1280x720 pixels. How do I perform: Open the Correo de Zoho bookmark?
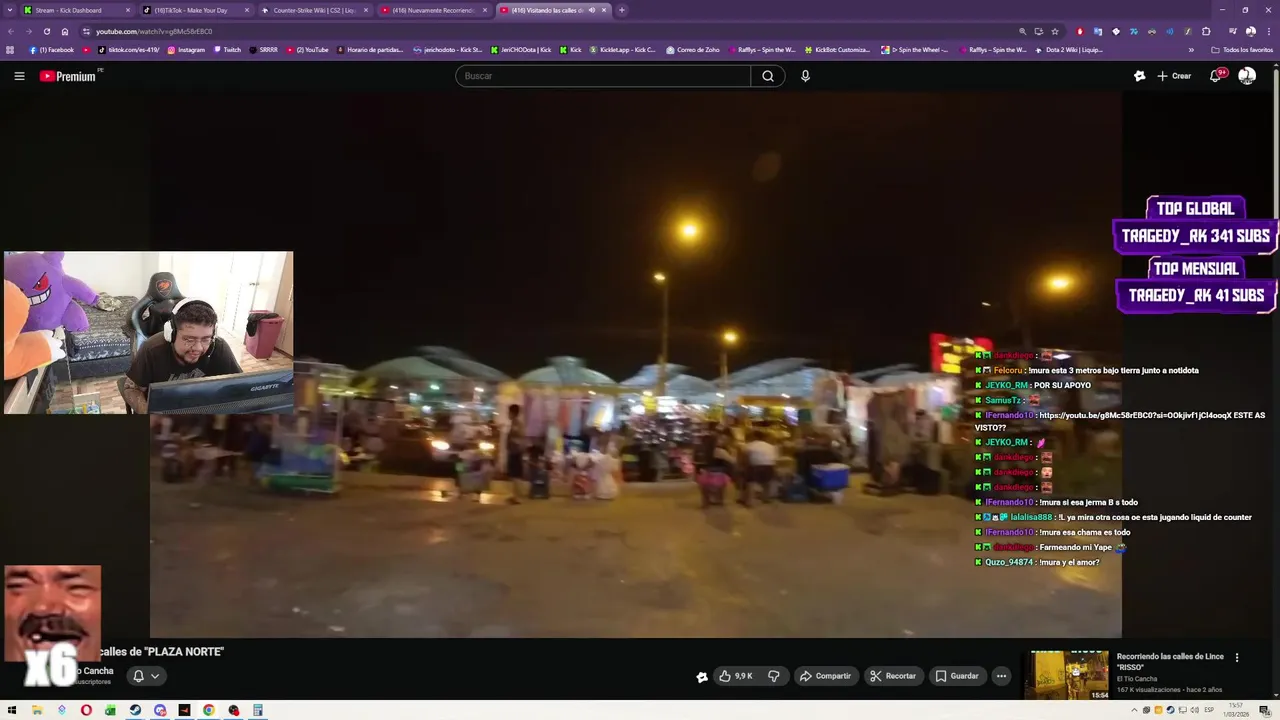click(692, 50)
